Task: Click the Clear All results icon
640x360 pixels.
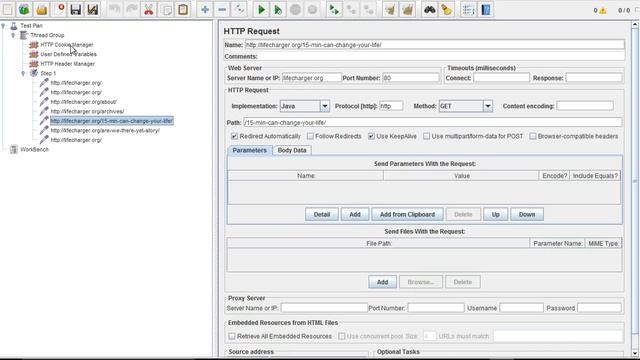Action: [407, 9]
